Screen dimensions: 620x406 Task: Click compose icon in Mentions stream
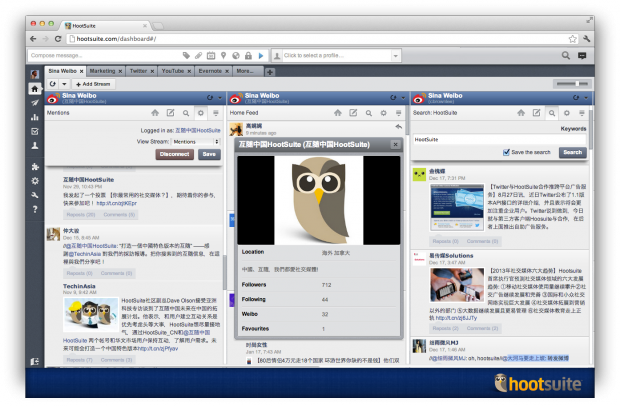tap(170, 113)
